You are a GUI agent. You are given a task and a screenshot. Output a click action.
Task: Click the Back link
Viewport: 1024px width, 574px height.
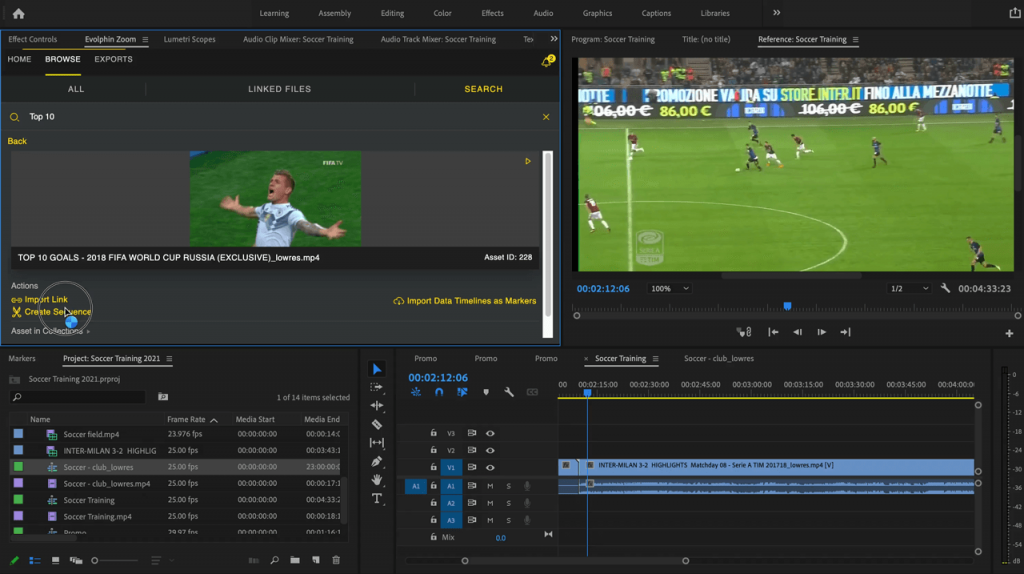click(17, 141)
